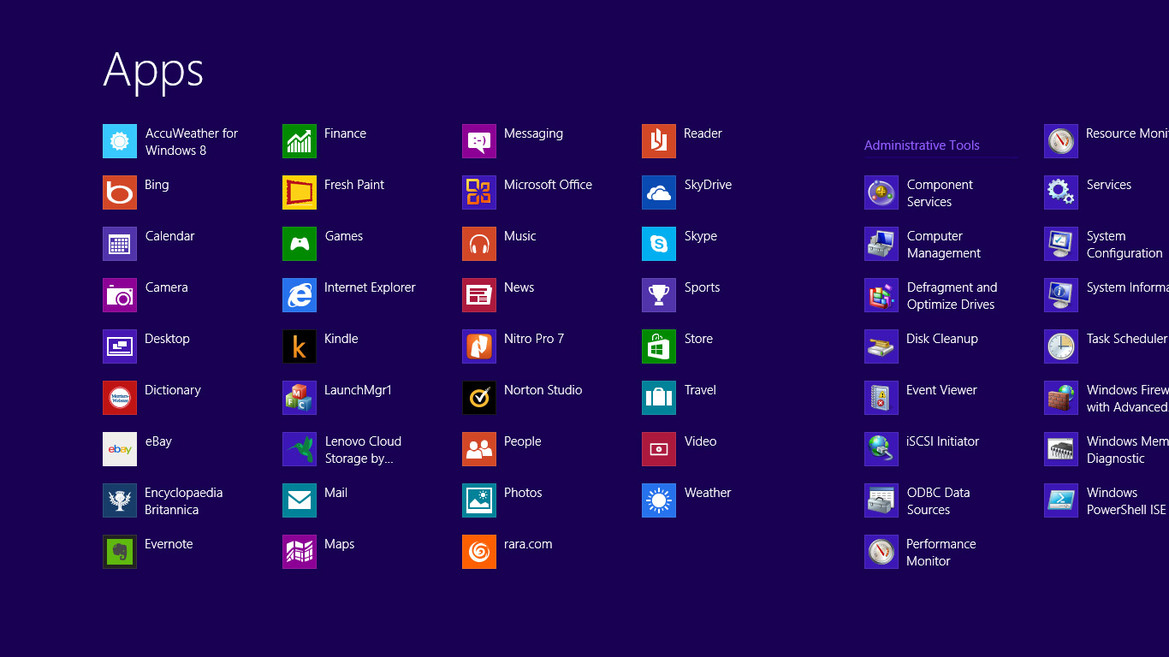Open the Event Viewer icon
This screenshot has height=657, width=1169.
coord(881,398)
